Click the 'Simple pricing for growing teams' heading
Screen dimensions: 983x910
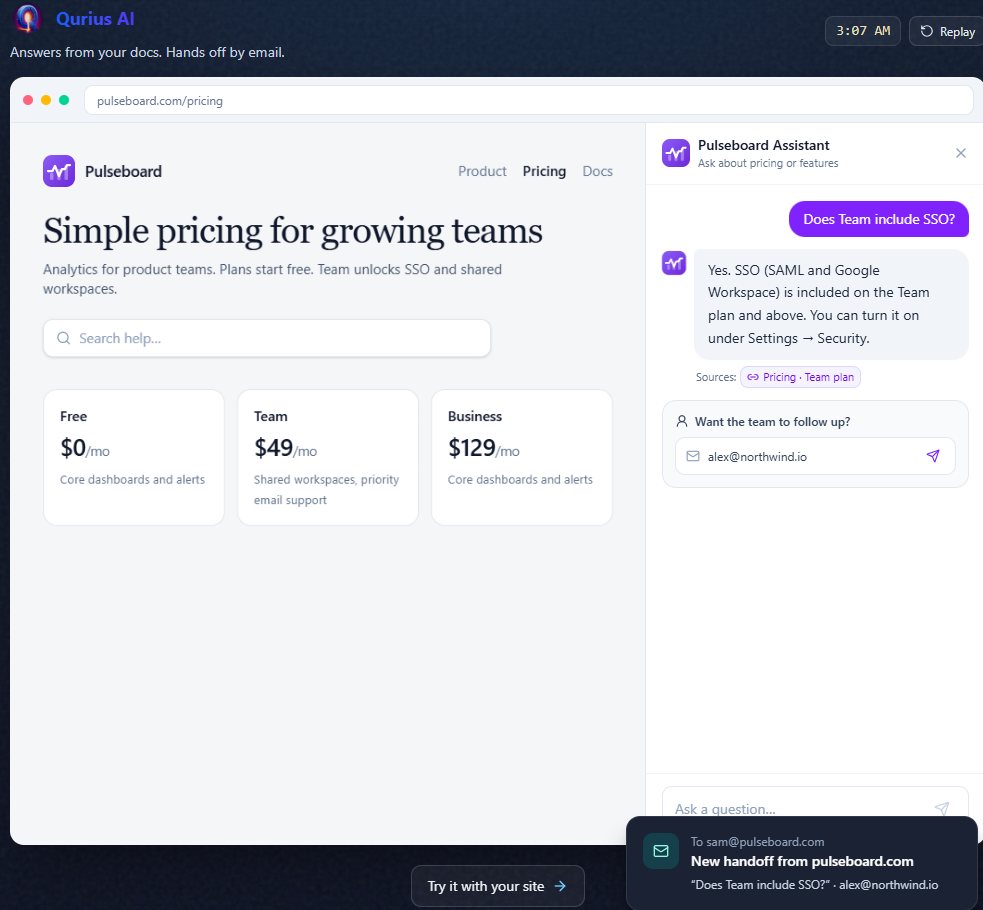pyautogui.click(x=293, y=231)
